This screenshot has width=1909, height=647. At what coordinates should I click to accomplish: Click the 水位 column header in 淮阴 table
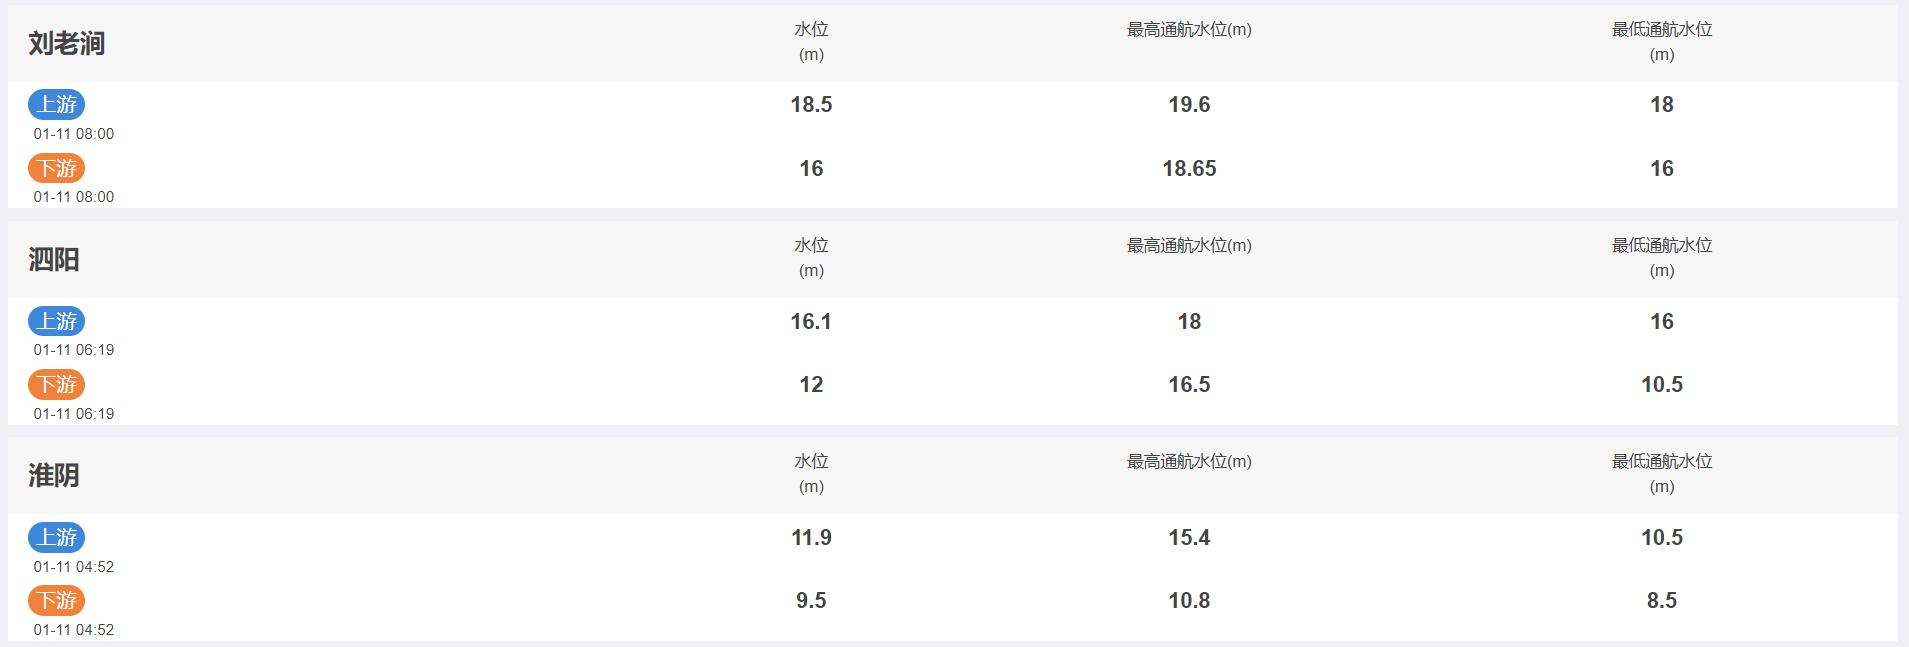[x=811, y=474]
